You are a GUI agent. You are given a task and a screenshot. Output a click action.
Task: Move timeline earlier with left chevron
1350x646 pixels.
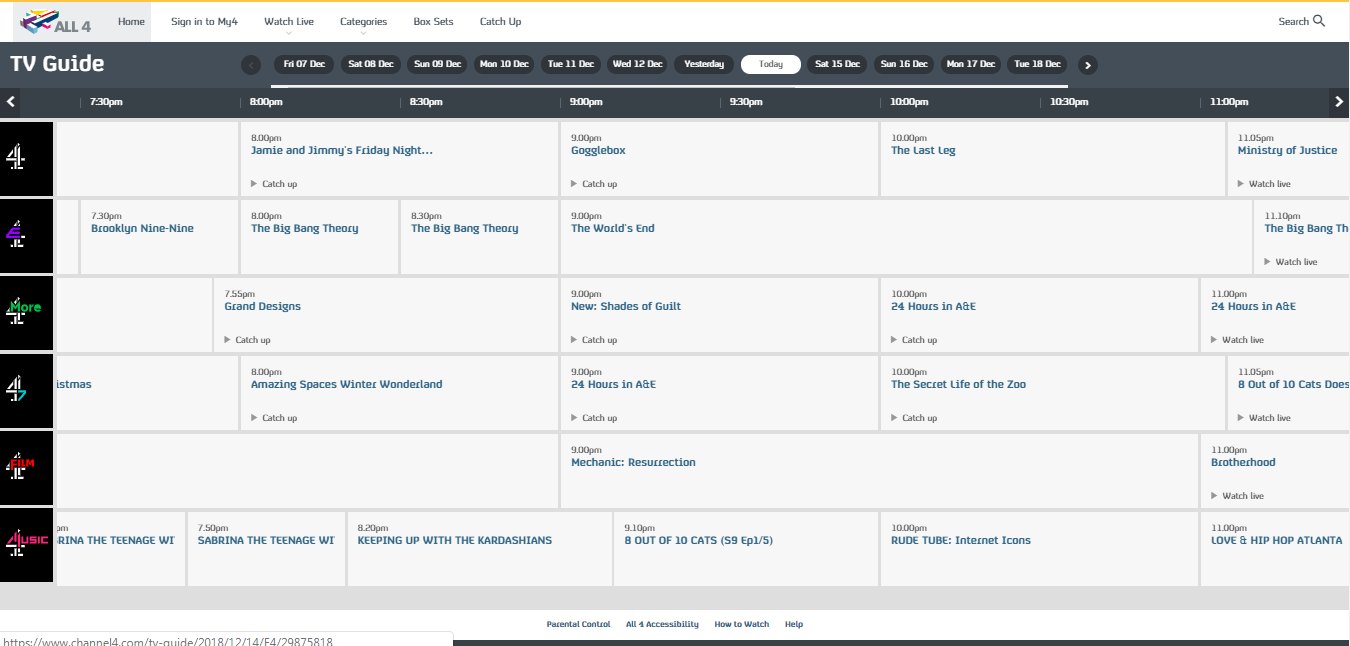[x=10, y=102]
